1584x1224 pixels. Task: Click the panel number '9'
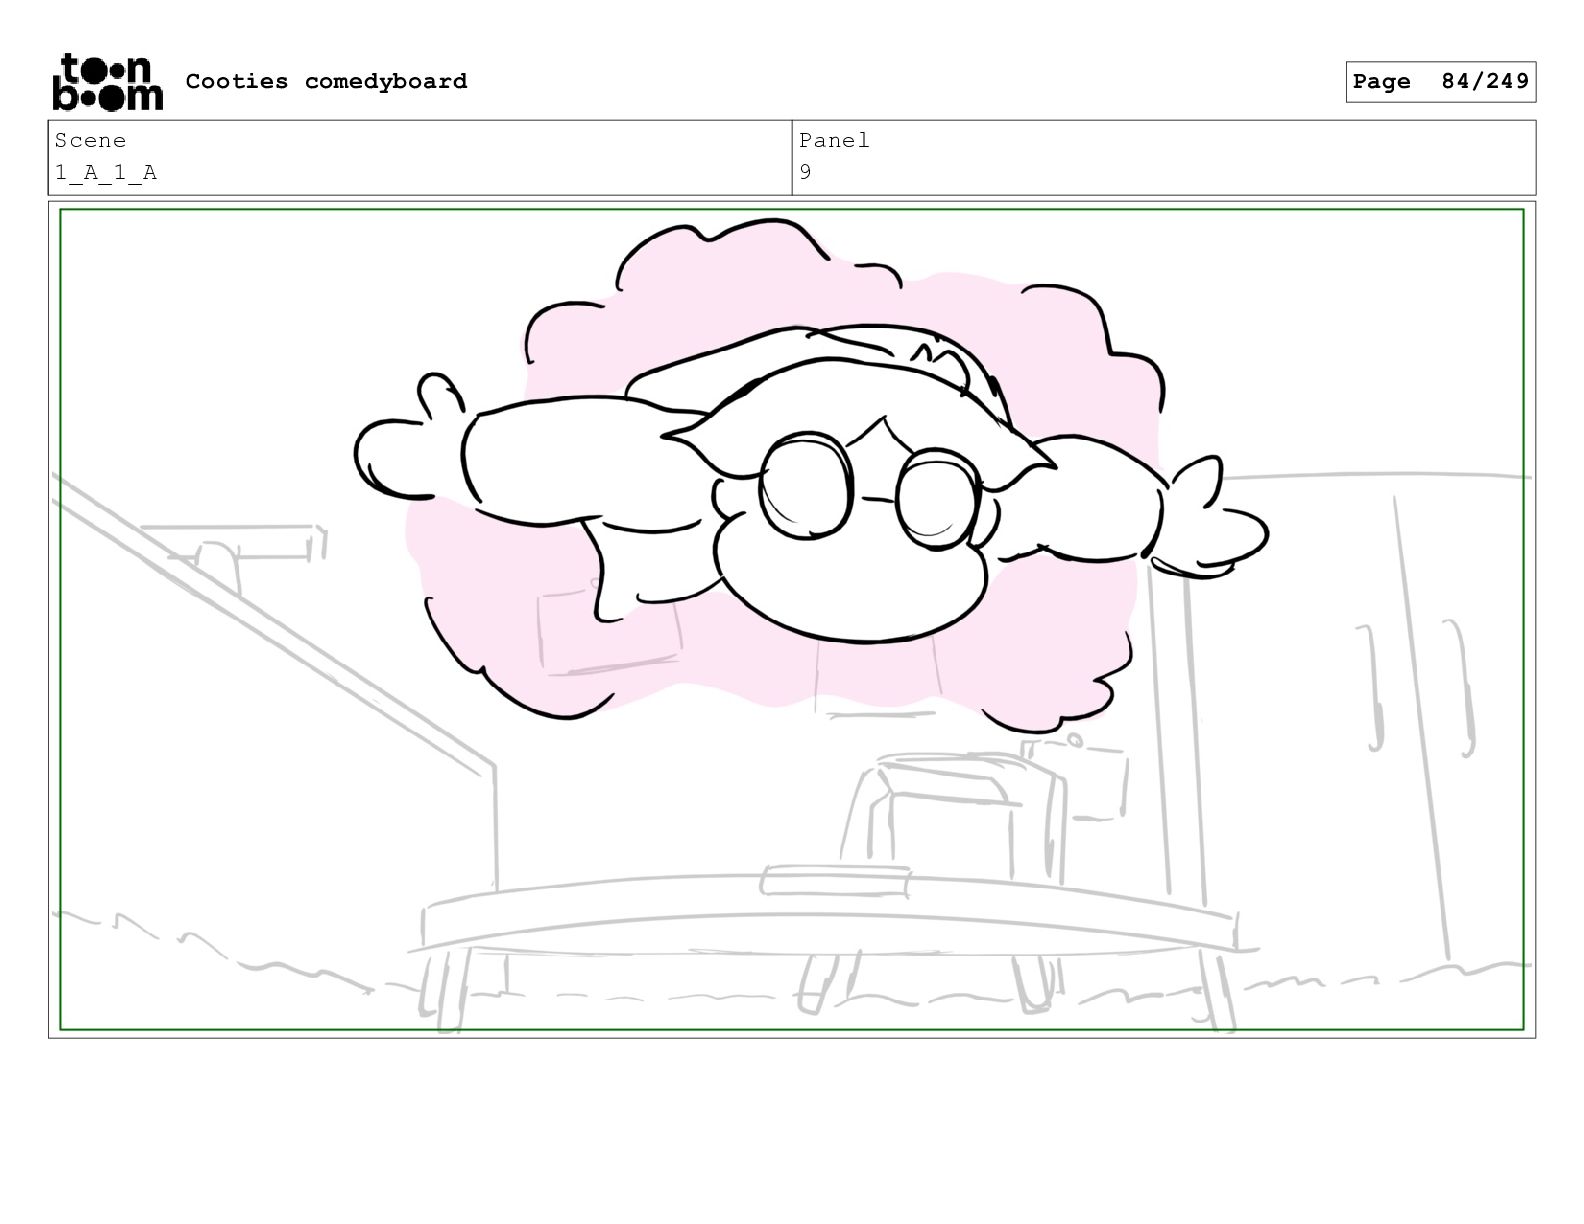[x=806, y=172]
